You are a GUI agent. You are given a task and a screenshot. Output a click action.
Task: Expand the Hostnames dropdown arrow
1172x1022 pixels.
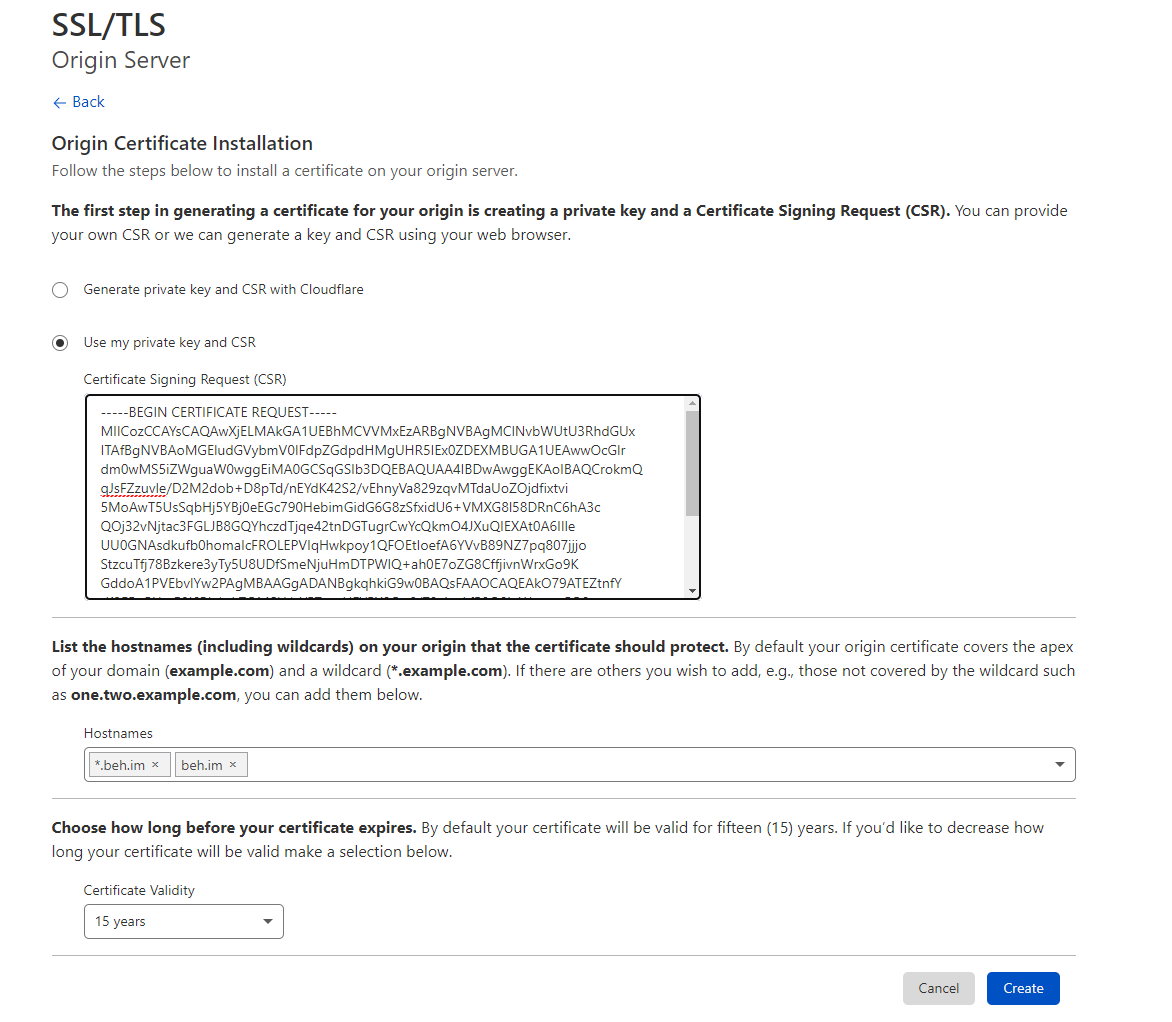[1060, 765]
